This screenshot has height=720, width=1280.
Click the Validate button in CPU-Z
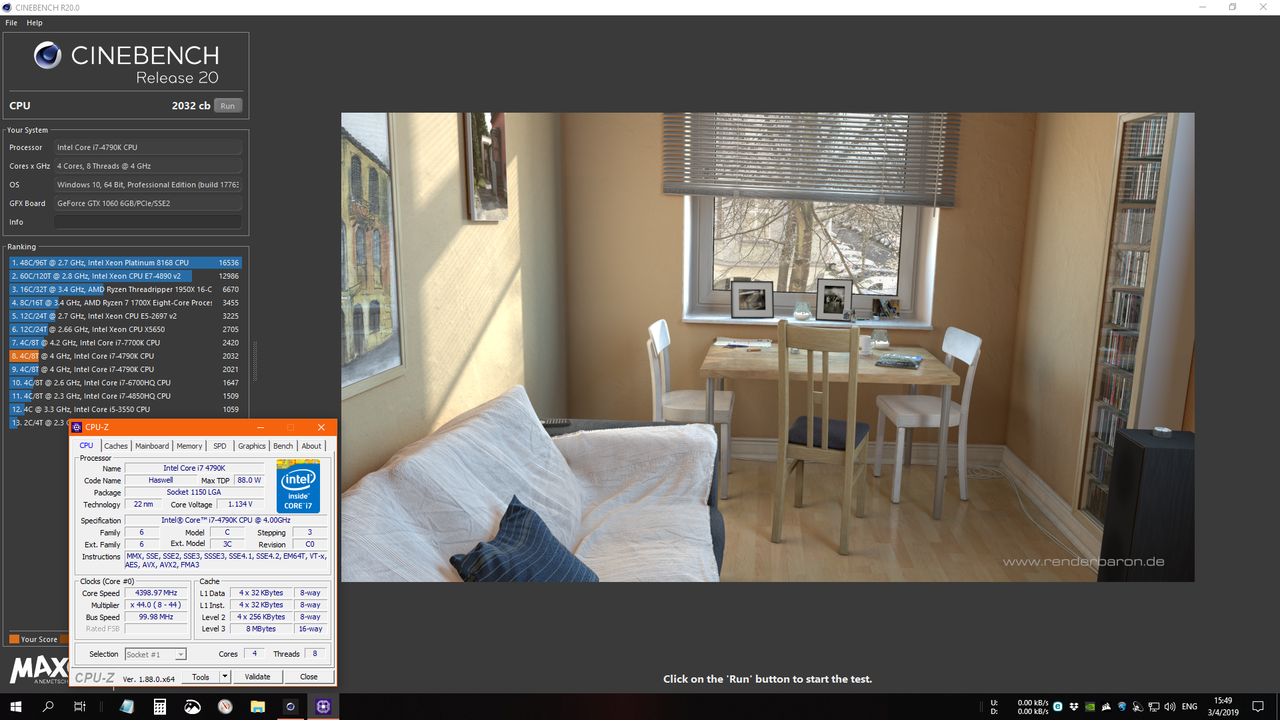coord(258,677)
